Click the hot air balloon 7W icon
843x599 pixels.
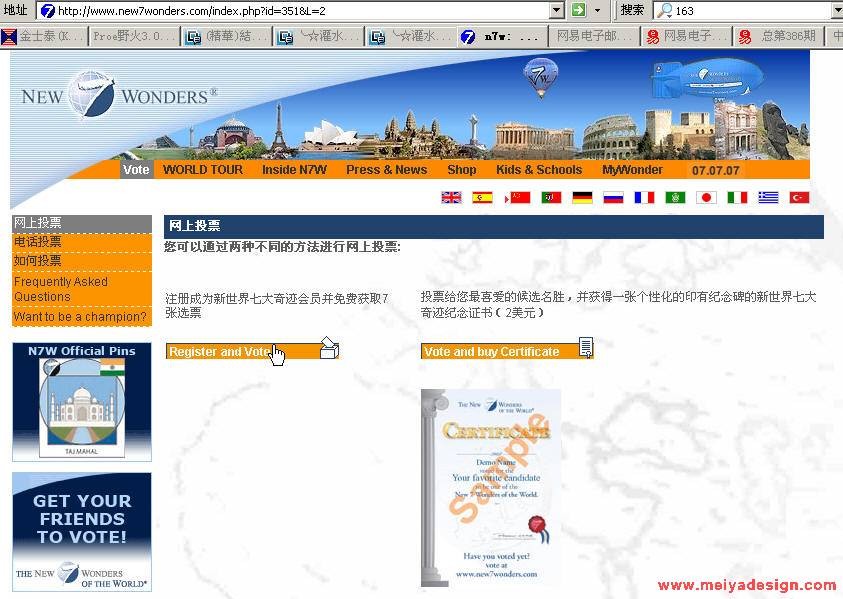pos(541,77)
